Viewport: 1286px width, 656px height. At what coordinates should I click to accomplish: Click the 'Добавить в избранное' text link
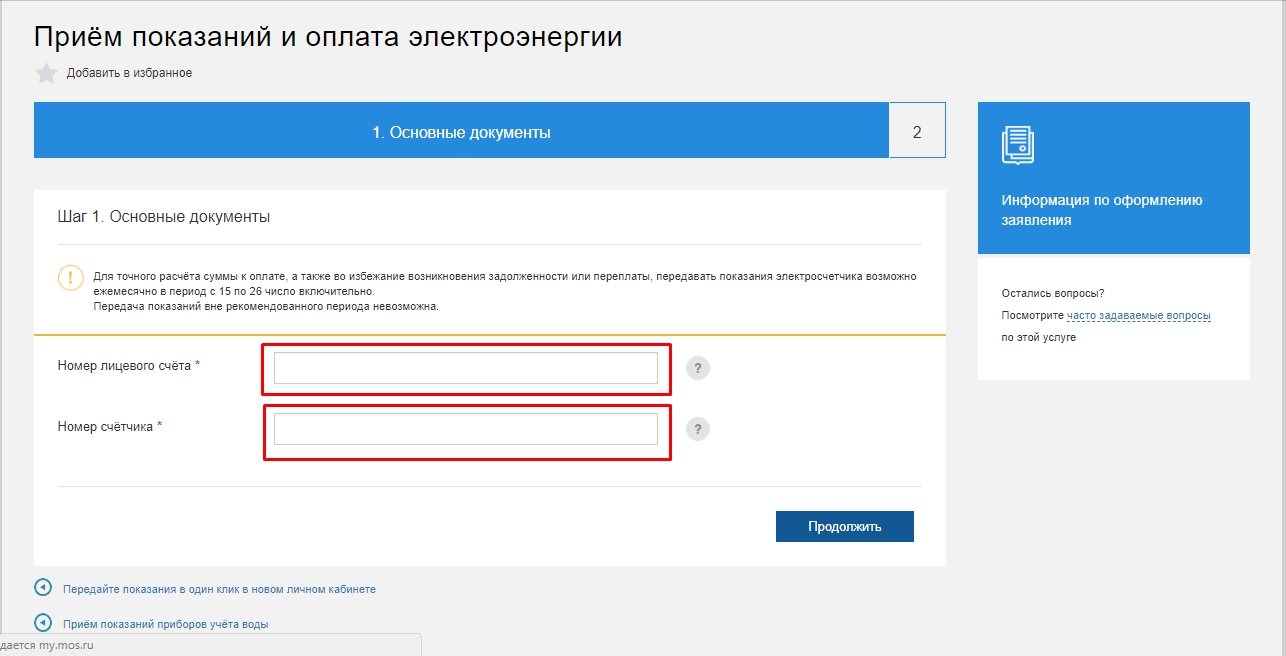pos(129,73)
